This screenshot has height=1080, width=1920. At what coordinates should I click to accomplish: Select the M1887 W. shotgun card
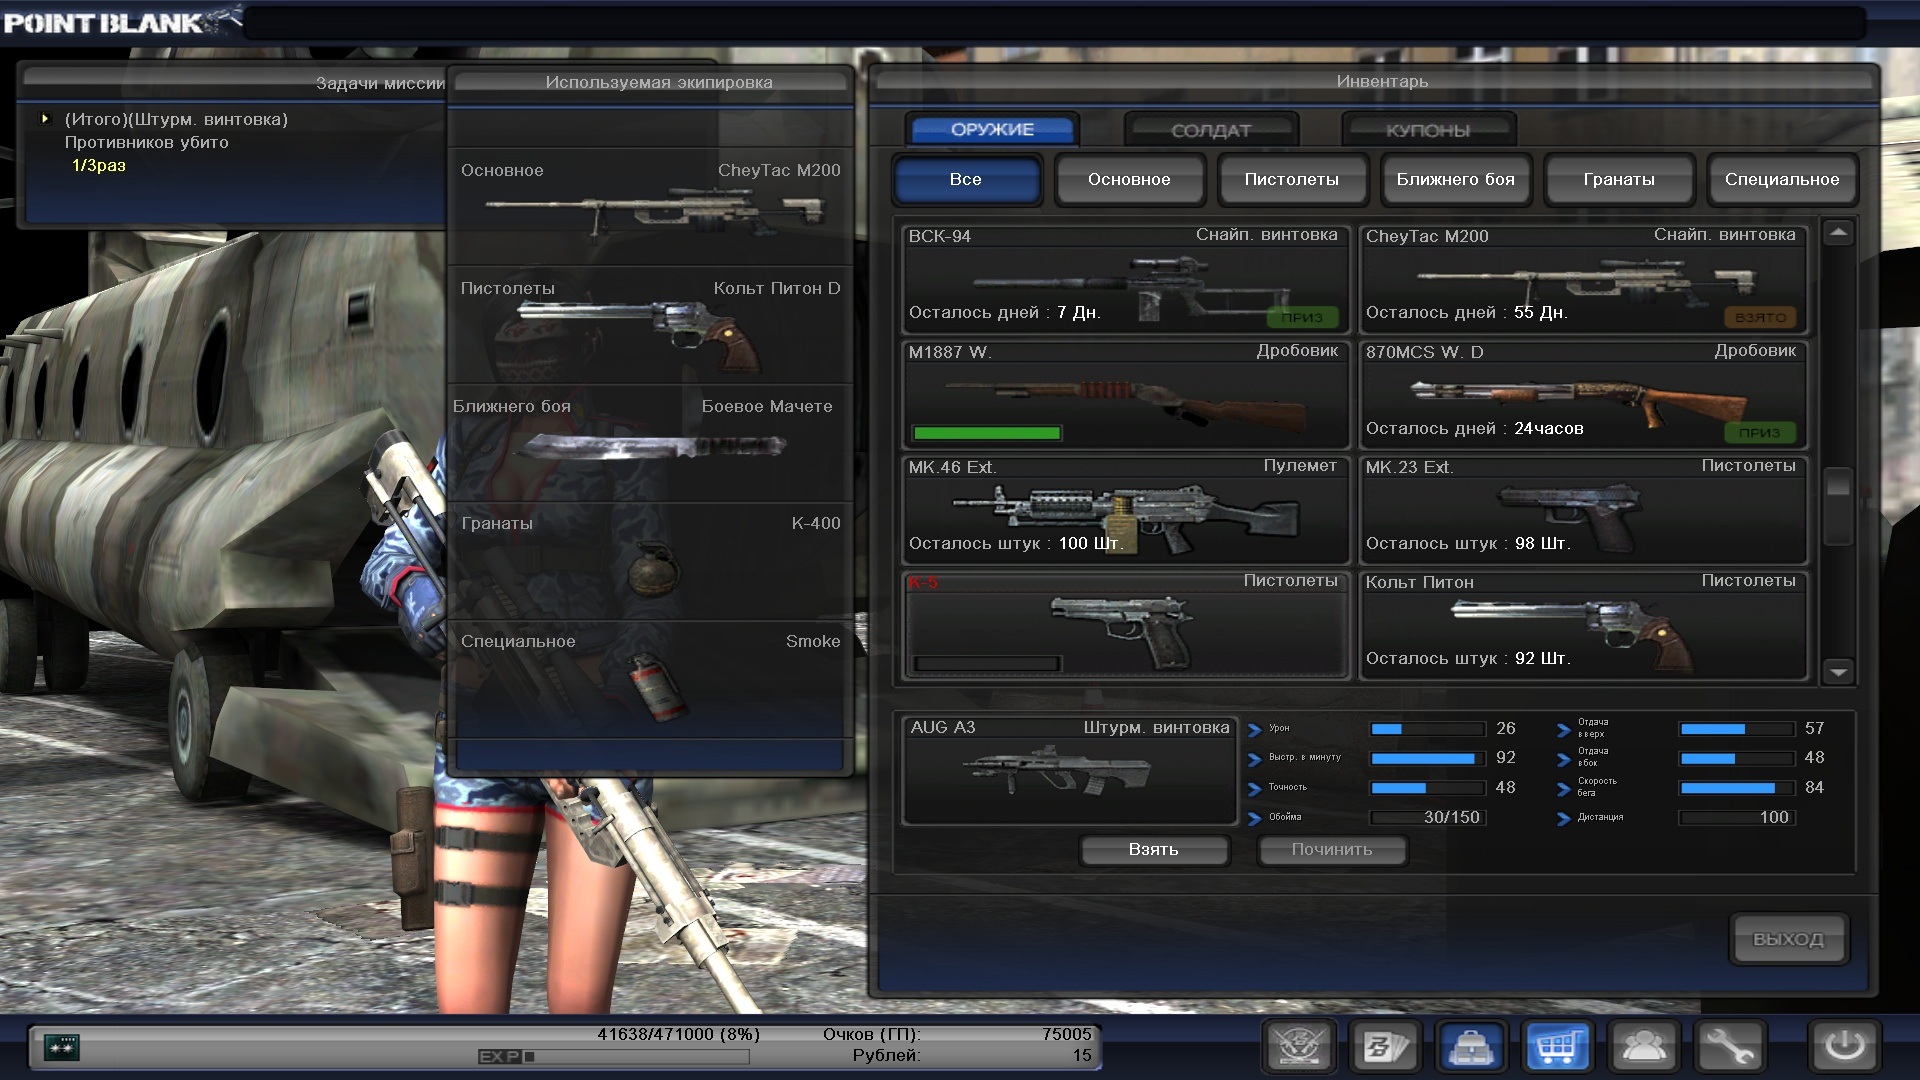coord(1125,395)
